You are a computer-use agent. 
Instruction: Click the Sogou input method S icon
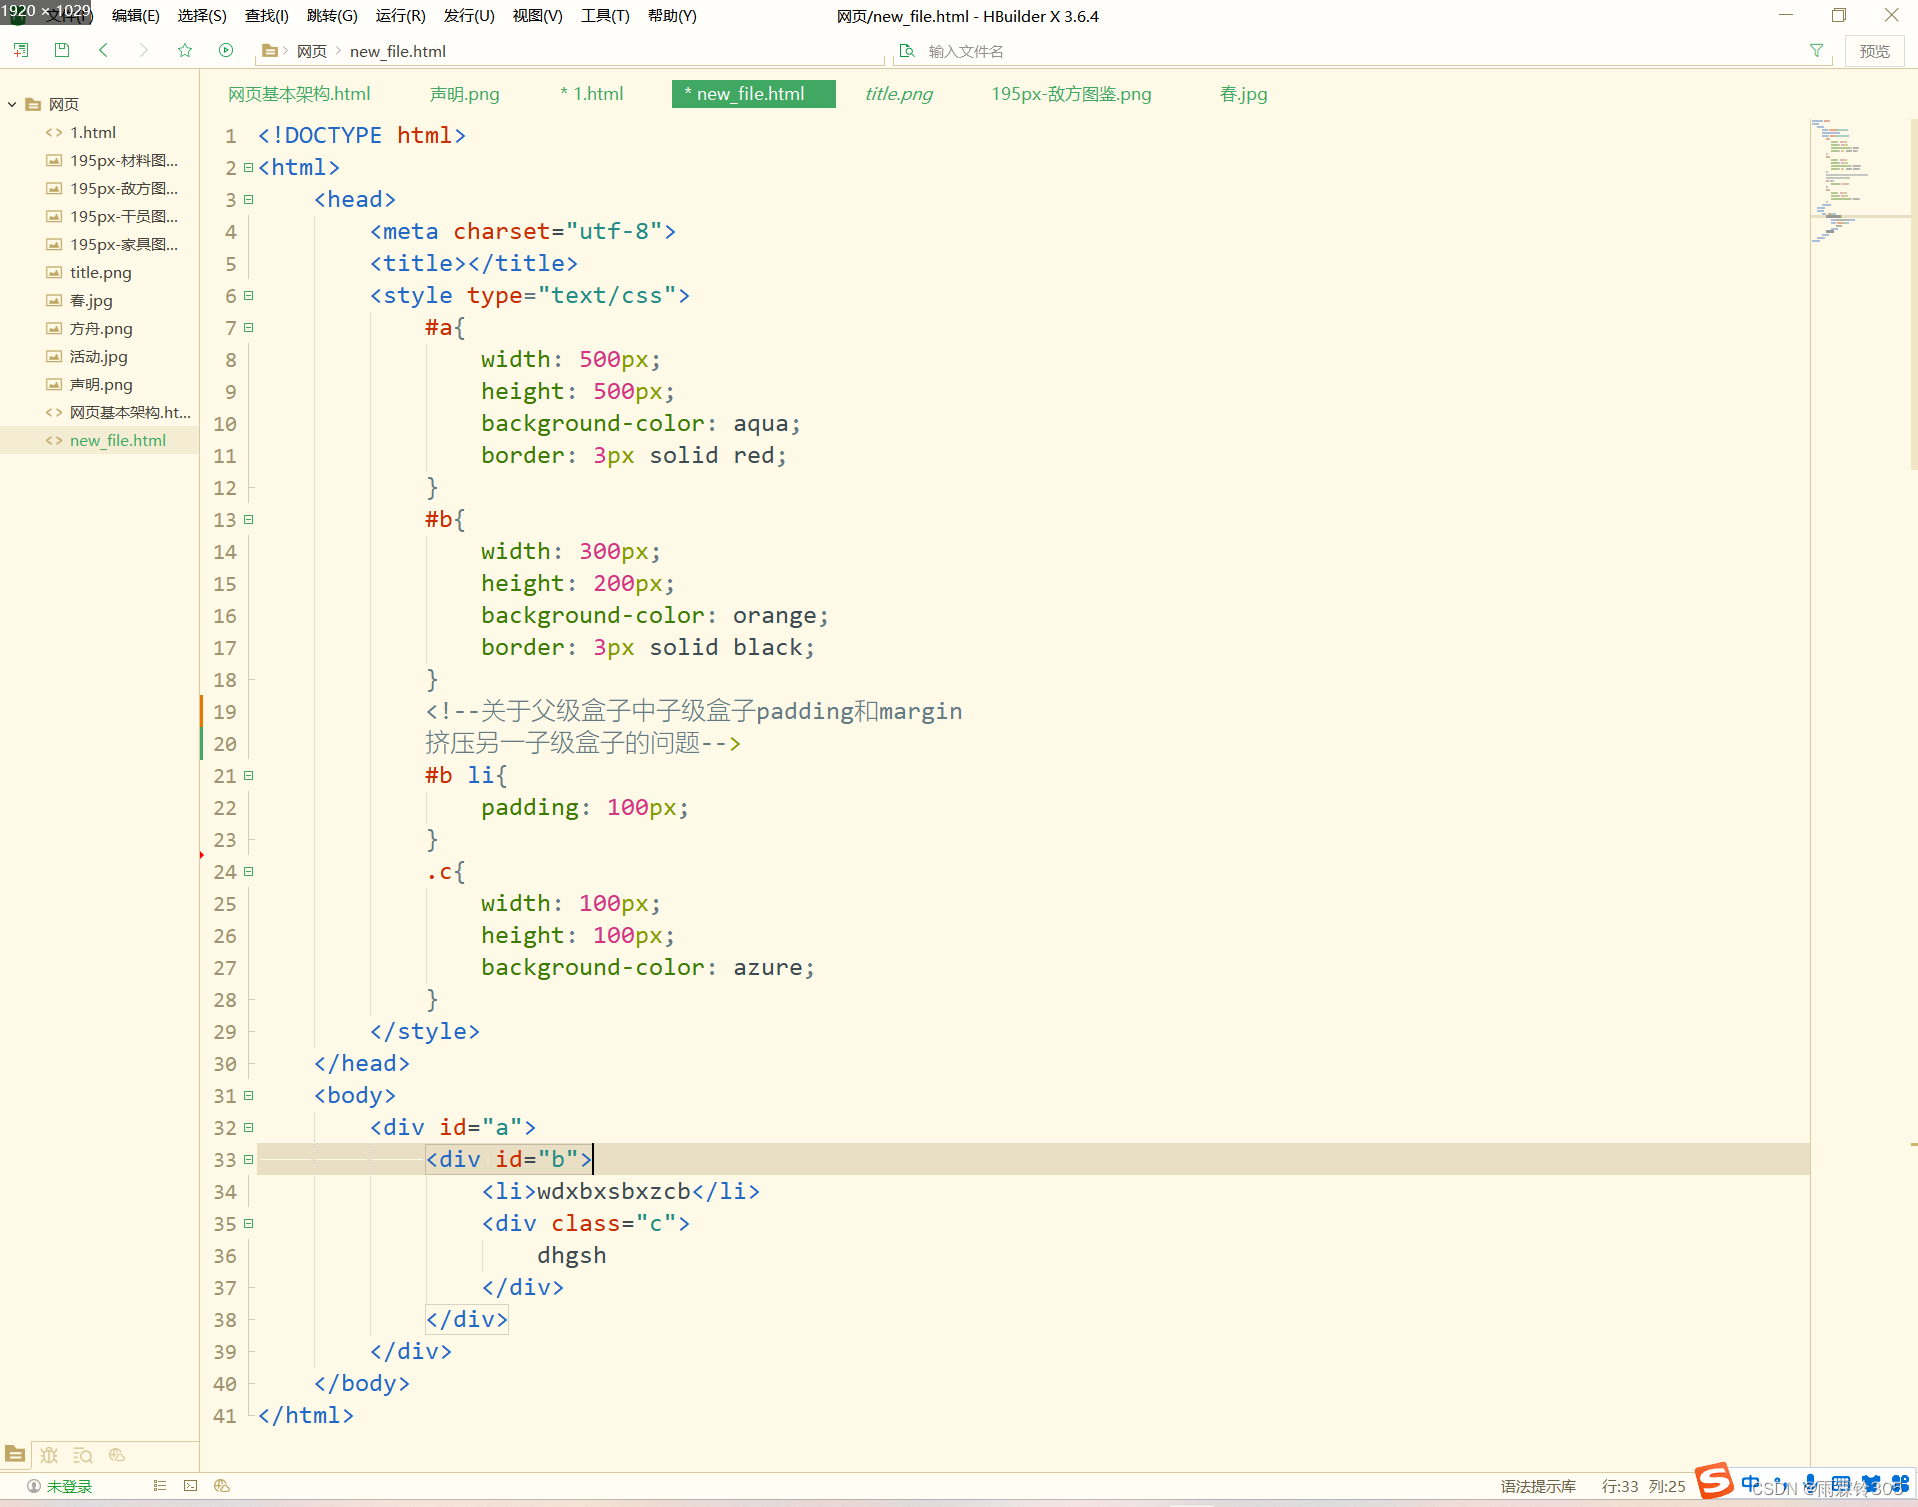(x=1713, y=1481)
